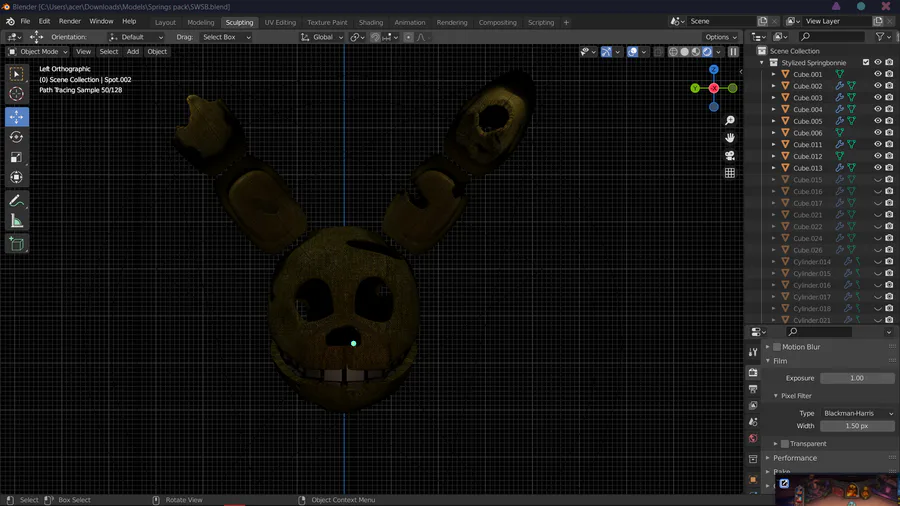Image resolution: width=900 pixels, height=506 pixels.
Task: Adjust the Exposure value field
Action: 857,378
